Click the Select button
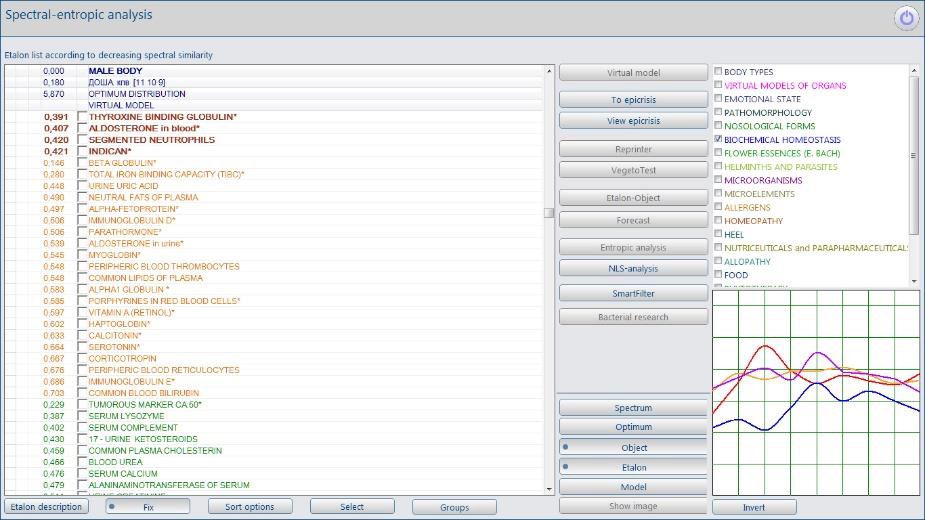 pyautogui.click(x=352, y=506)
